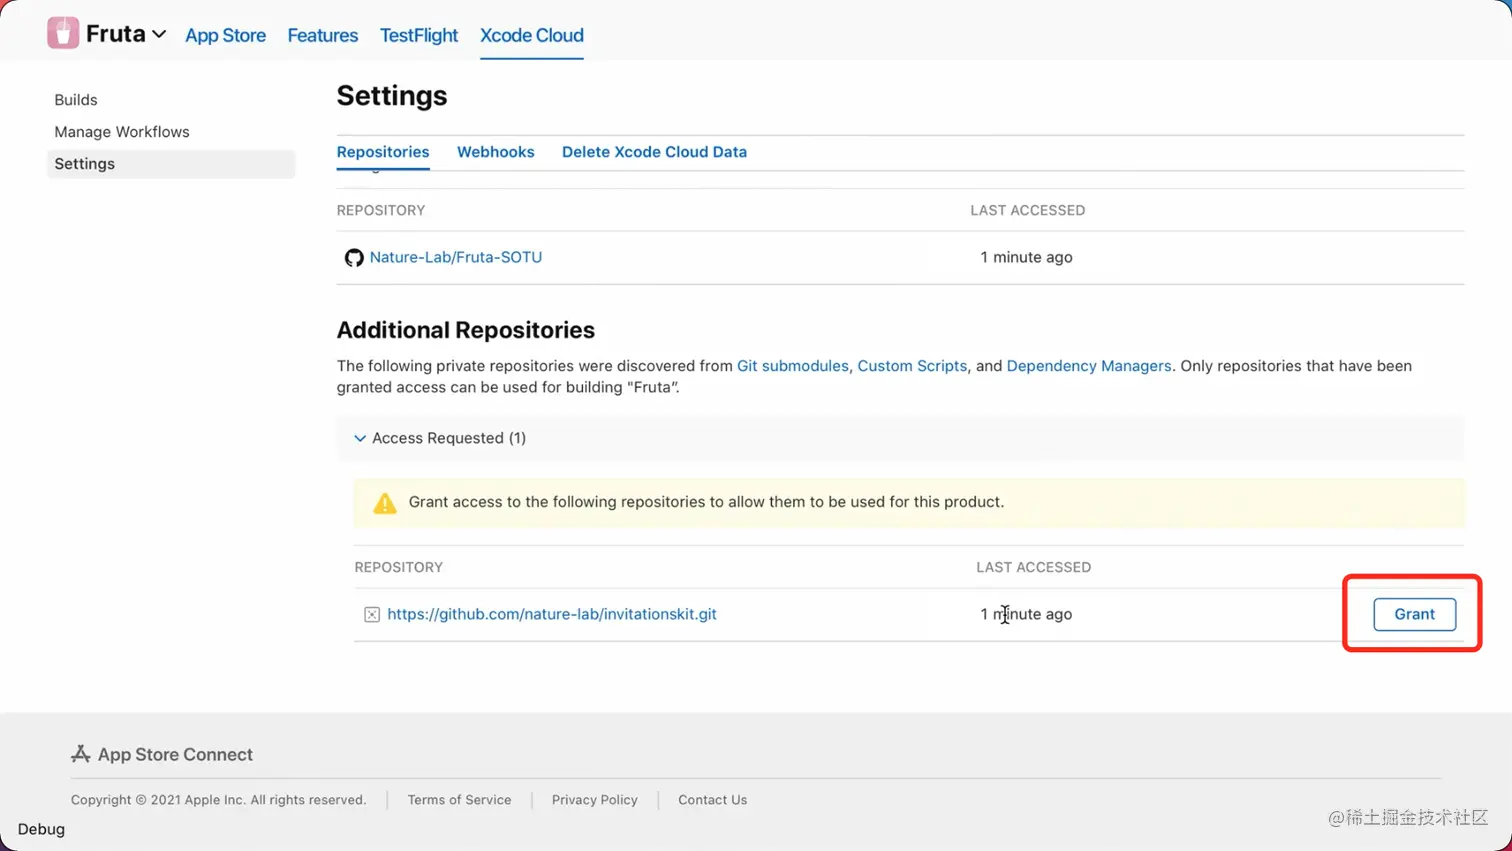Click the Privacy Policy footer link

pos(594,800)
